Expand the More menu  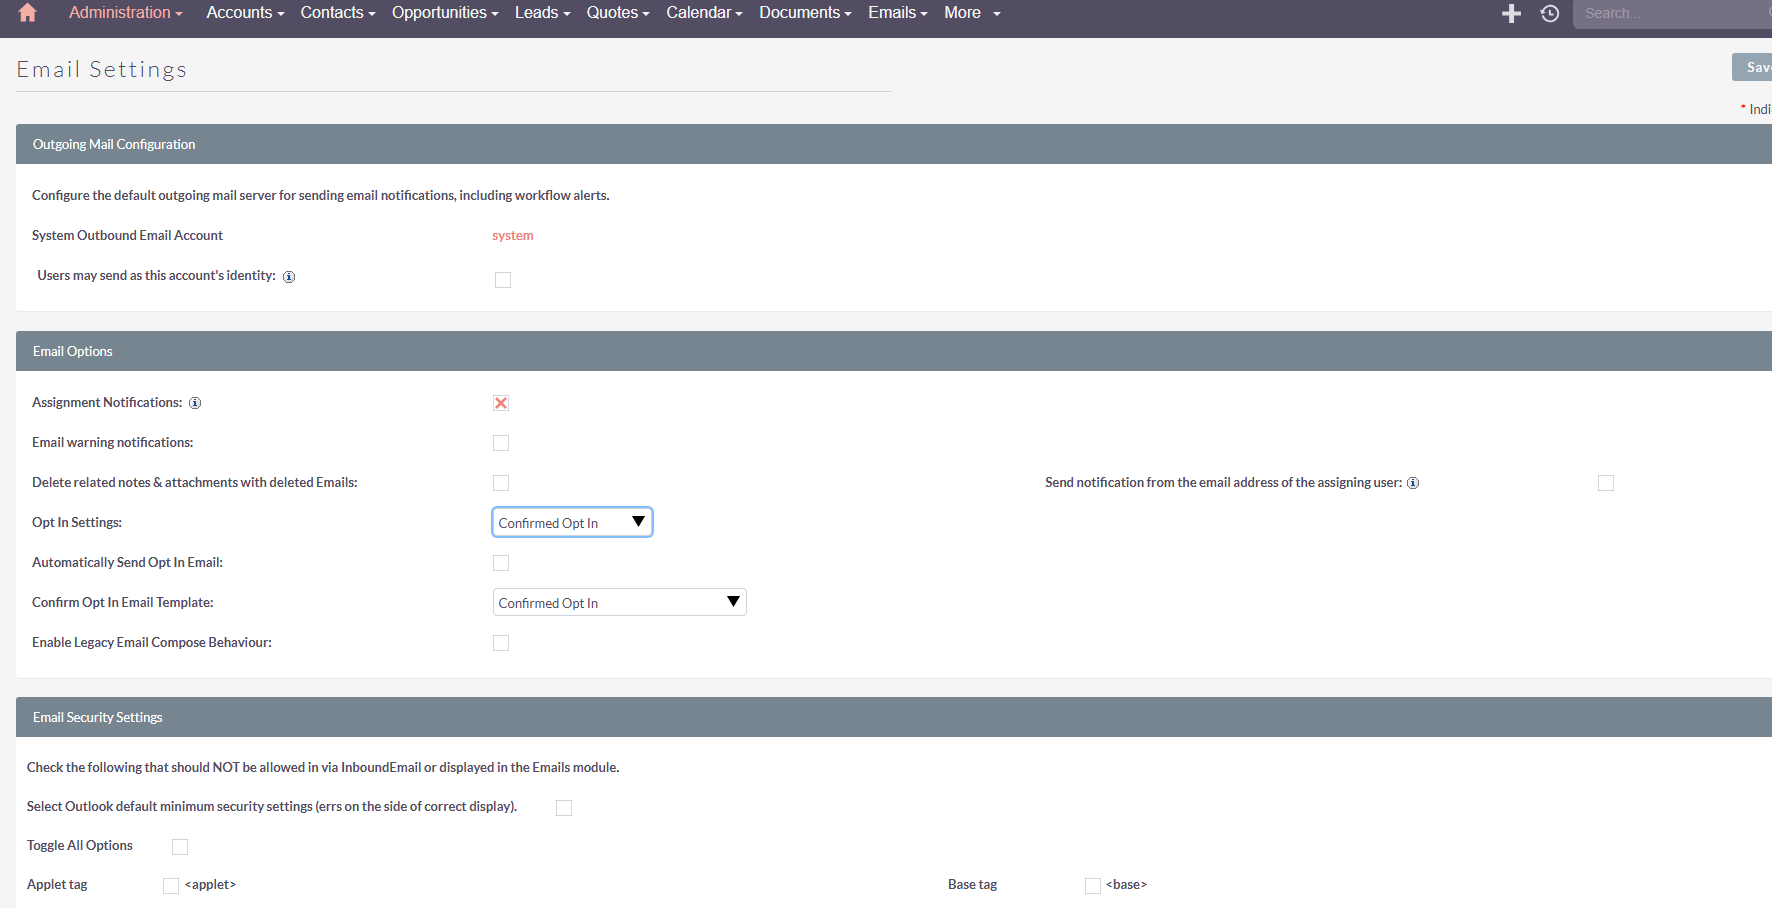point(971,13)
